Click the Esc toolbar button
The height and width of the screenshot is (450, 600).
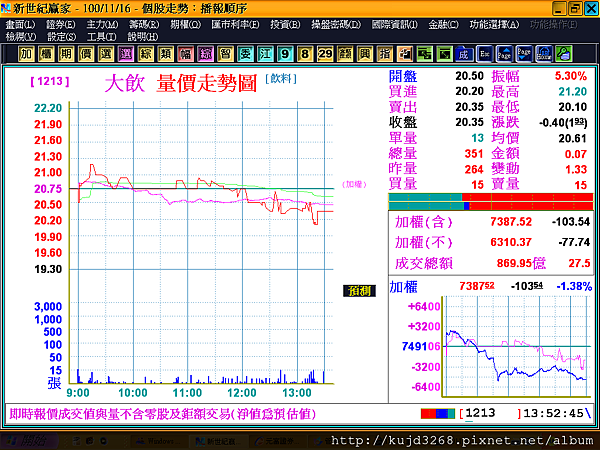pos(484,54)
